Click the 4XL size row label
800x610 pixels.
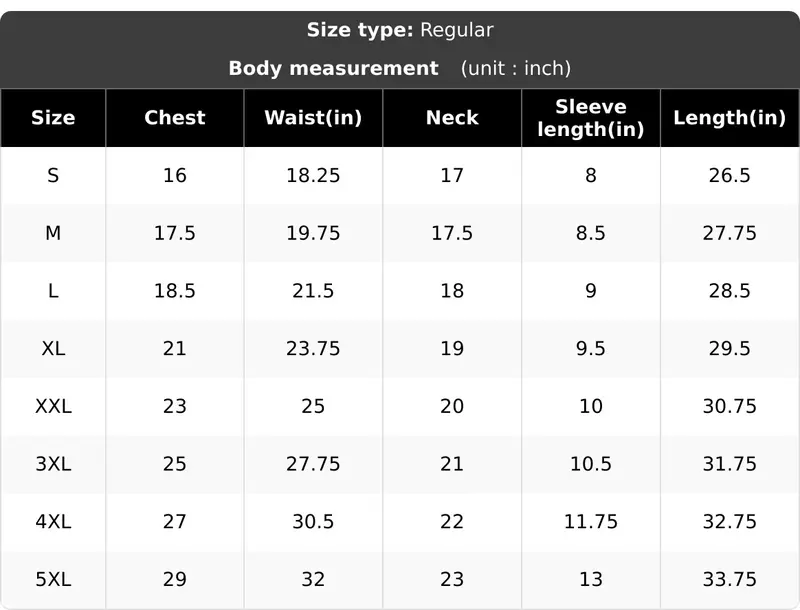point(53,521)
